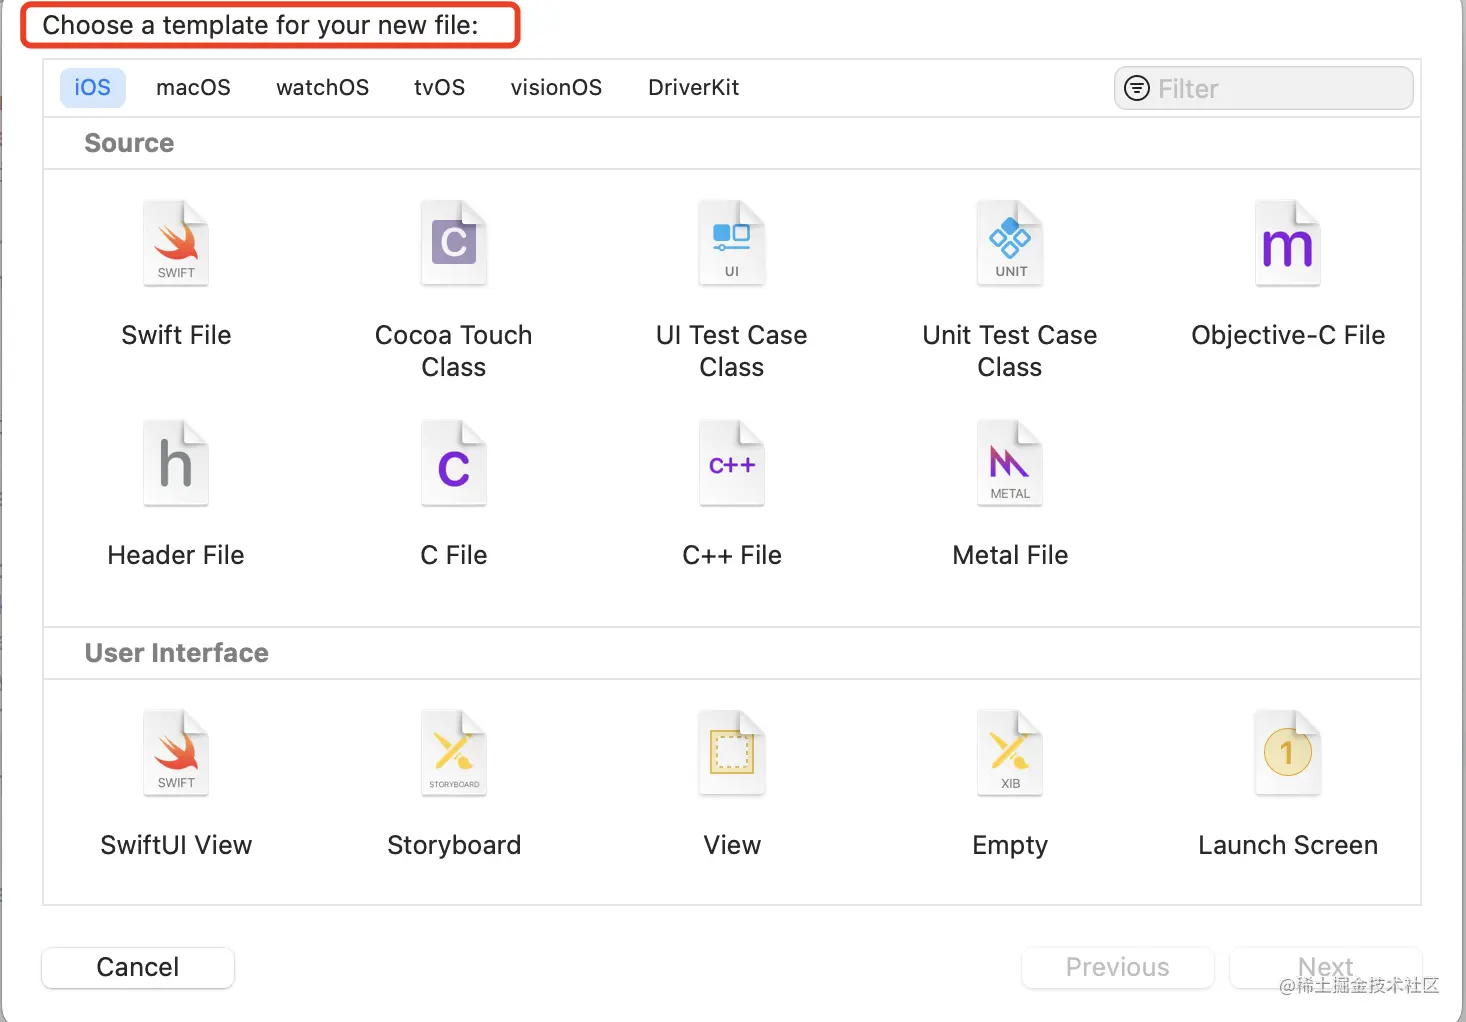Click the Previous button
This screenshot has height=1022, width=1466.
[1118, 968]
